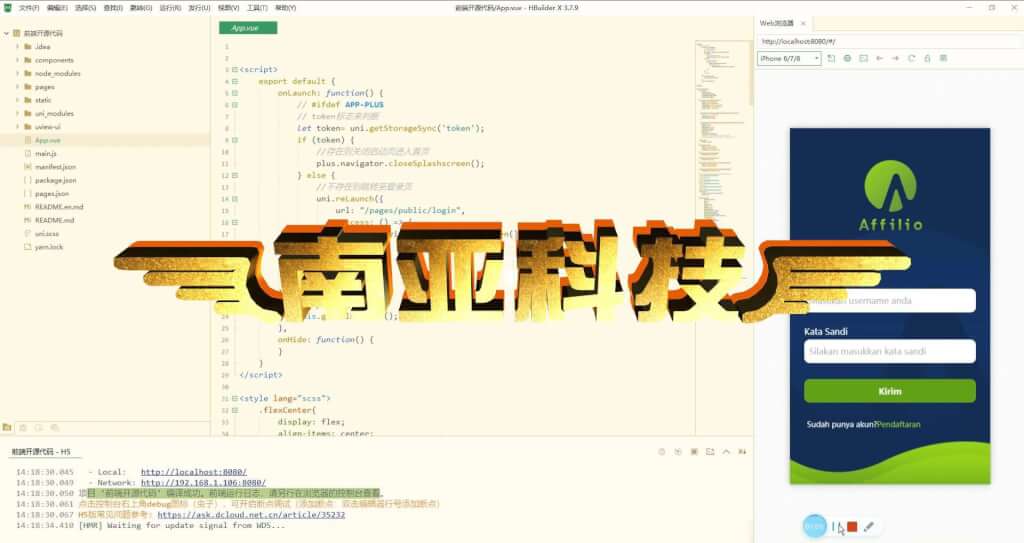Click the Pendaftaran link in preview
The width and height of the screenshot is (1024, 543).
(x=899, y=424)
